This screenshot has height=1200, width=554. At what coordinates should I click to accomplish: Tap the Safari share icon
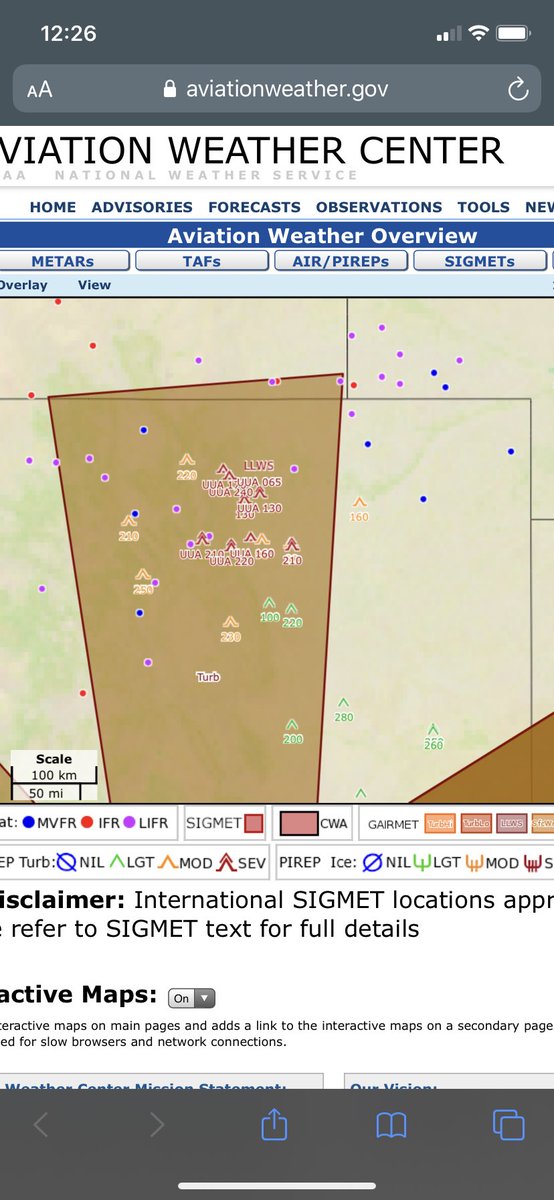point(274,1125)
